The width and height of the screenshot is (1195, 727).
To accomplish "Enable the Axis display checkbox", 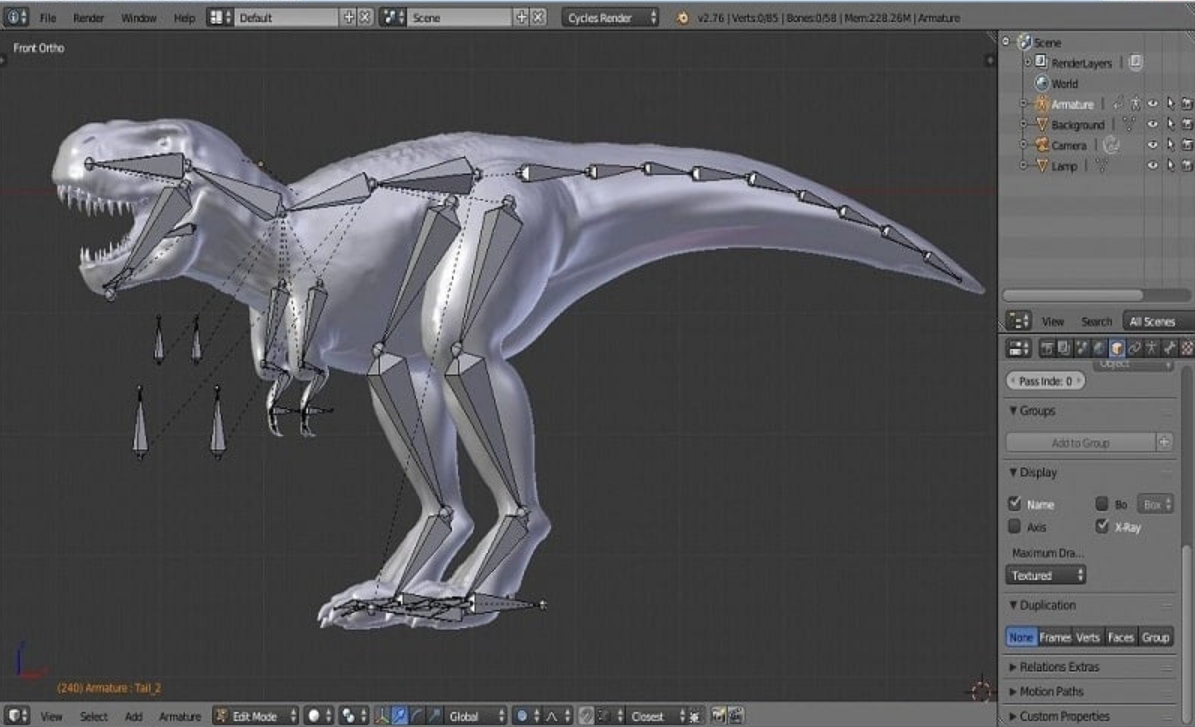I will coord(1013,527).
